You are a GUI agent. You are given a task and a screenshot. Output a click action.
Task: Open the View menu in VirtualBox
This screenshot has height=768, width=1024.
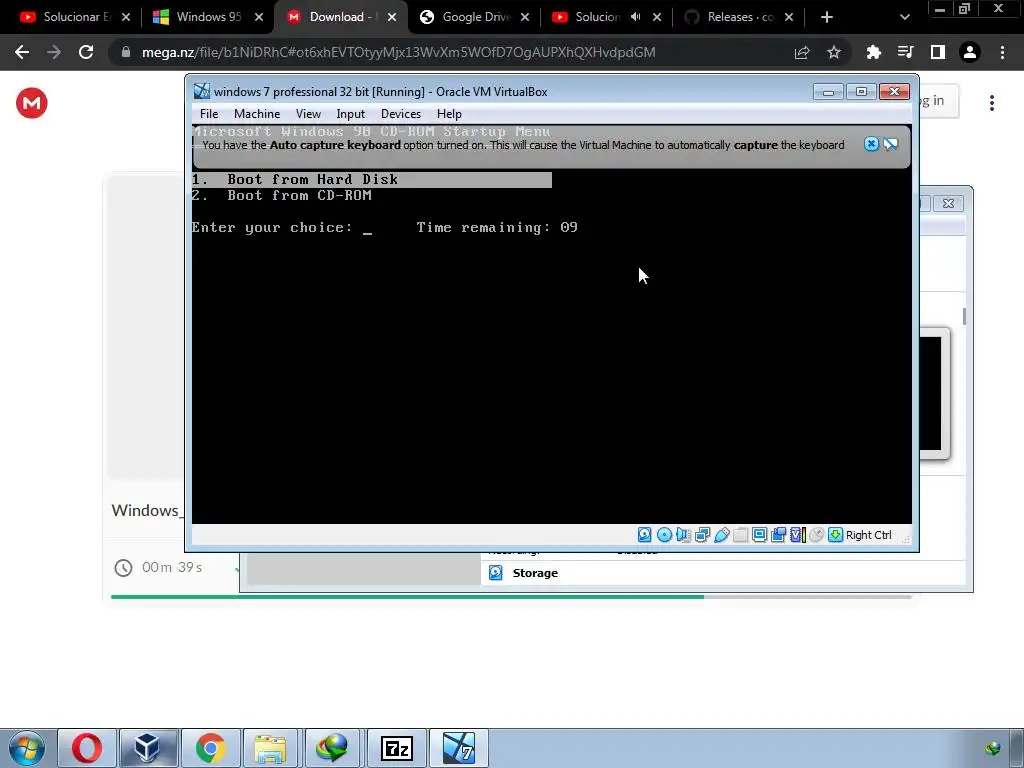click(x=308, y=114)
